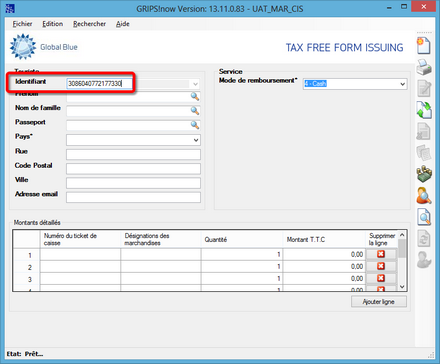This screenshot has width=440, height=364.
Task: Click the greyed copy documents icon
Action: tap(424, 153)
